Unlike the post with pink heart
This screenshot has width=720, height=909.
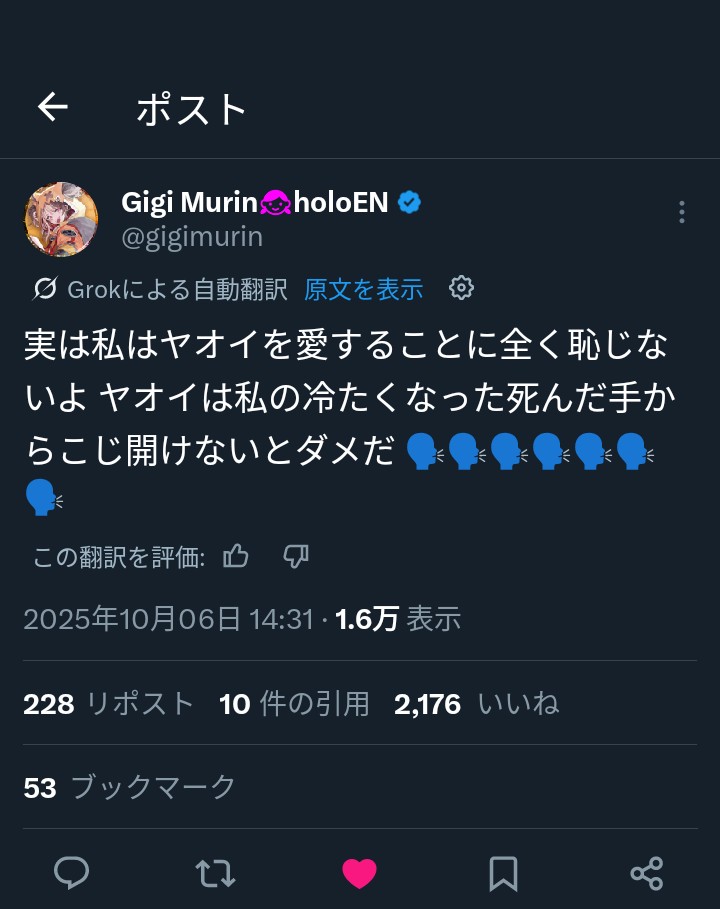click(359, 873)
